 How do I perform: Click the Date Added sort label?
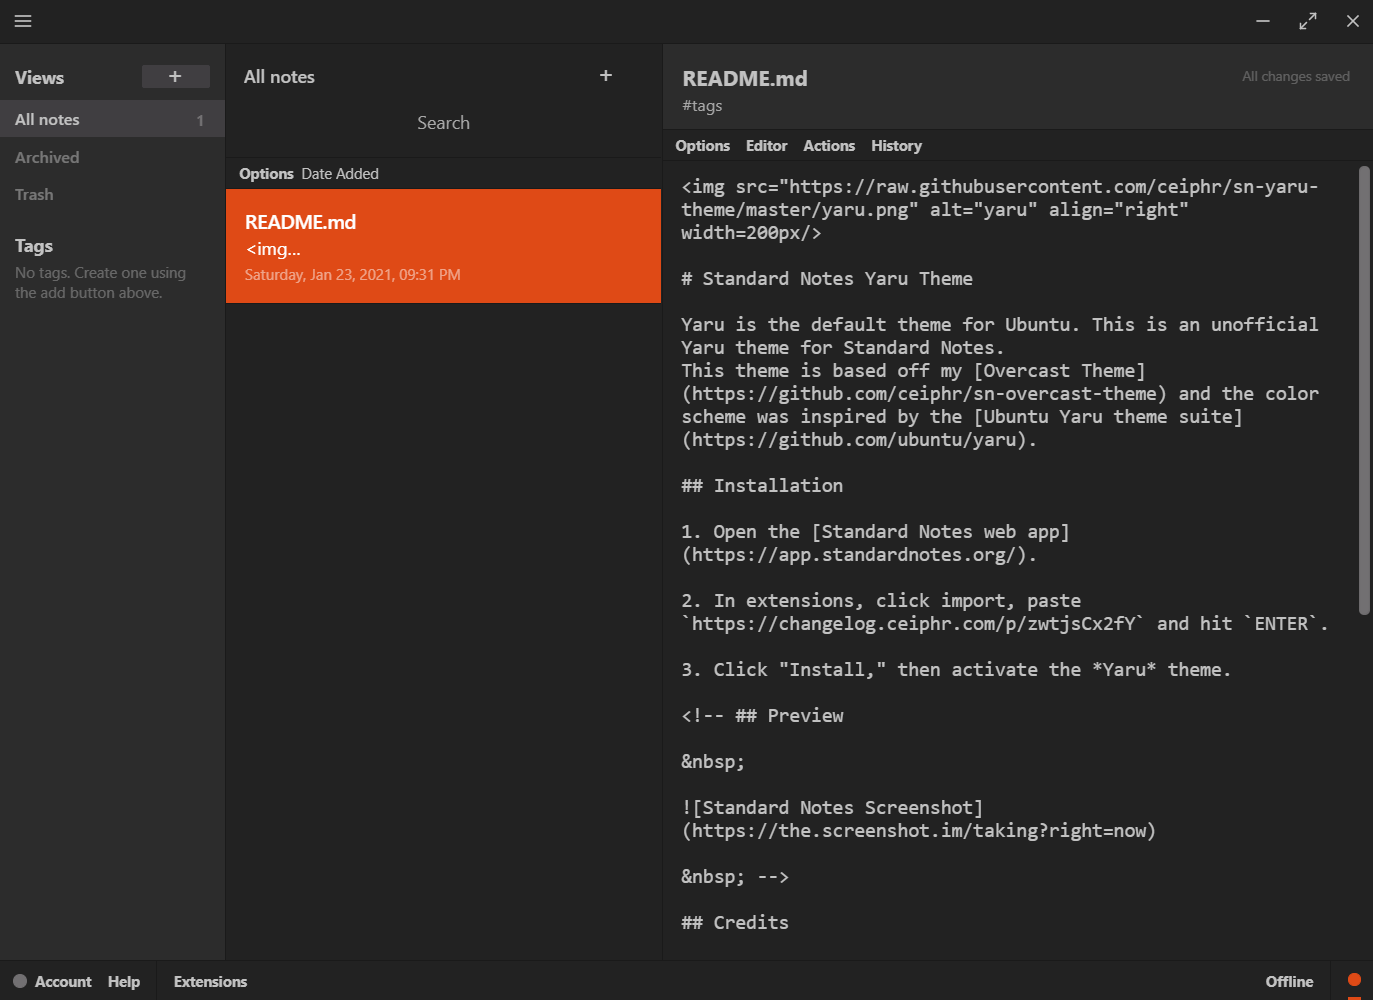[x=340, y=174]
